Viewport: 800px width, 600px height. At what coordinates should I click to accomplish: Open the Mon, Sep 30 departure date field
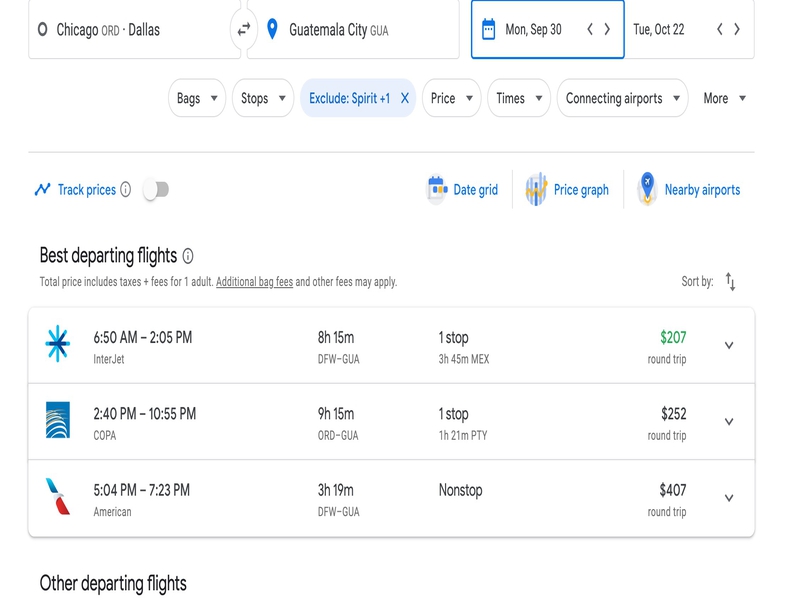click(547, 30)
